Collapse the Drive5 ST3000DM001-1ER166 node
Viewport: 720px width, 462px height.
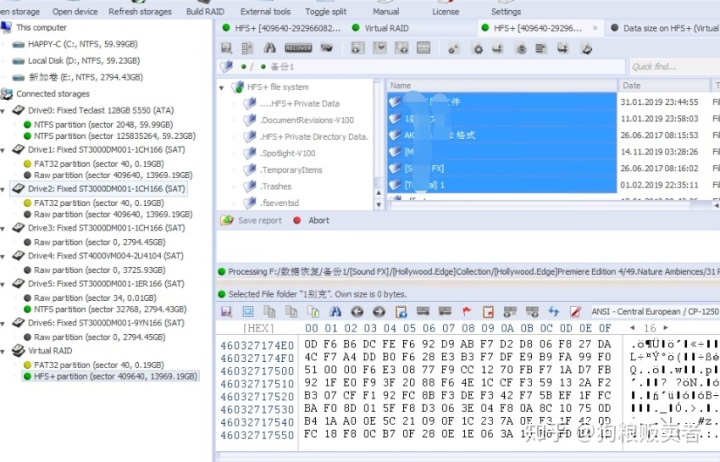3,284
